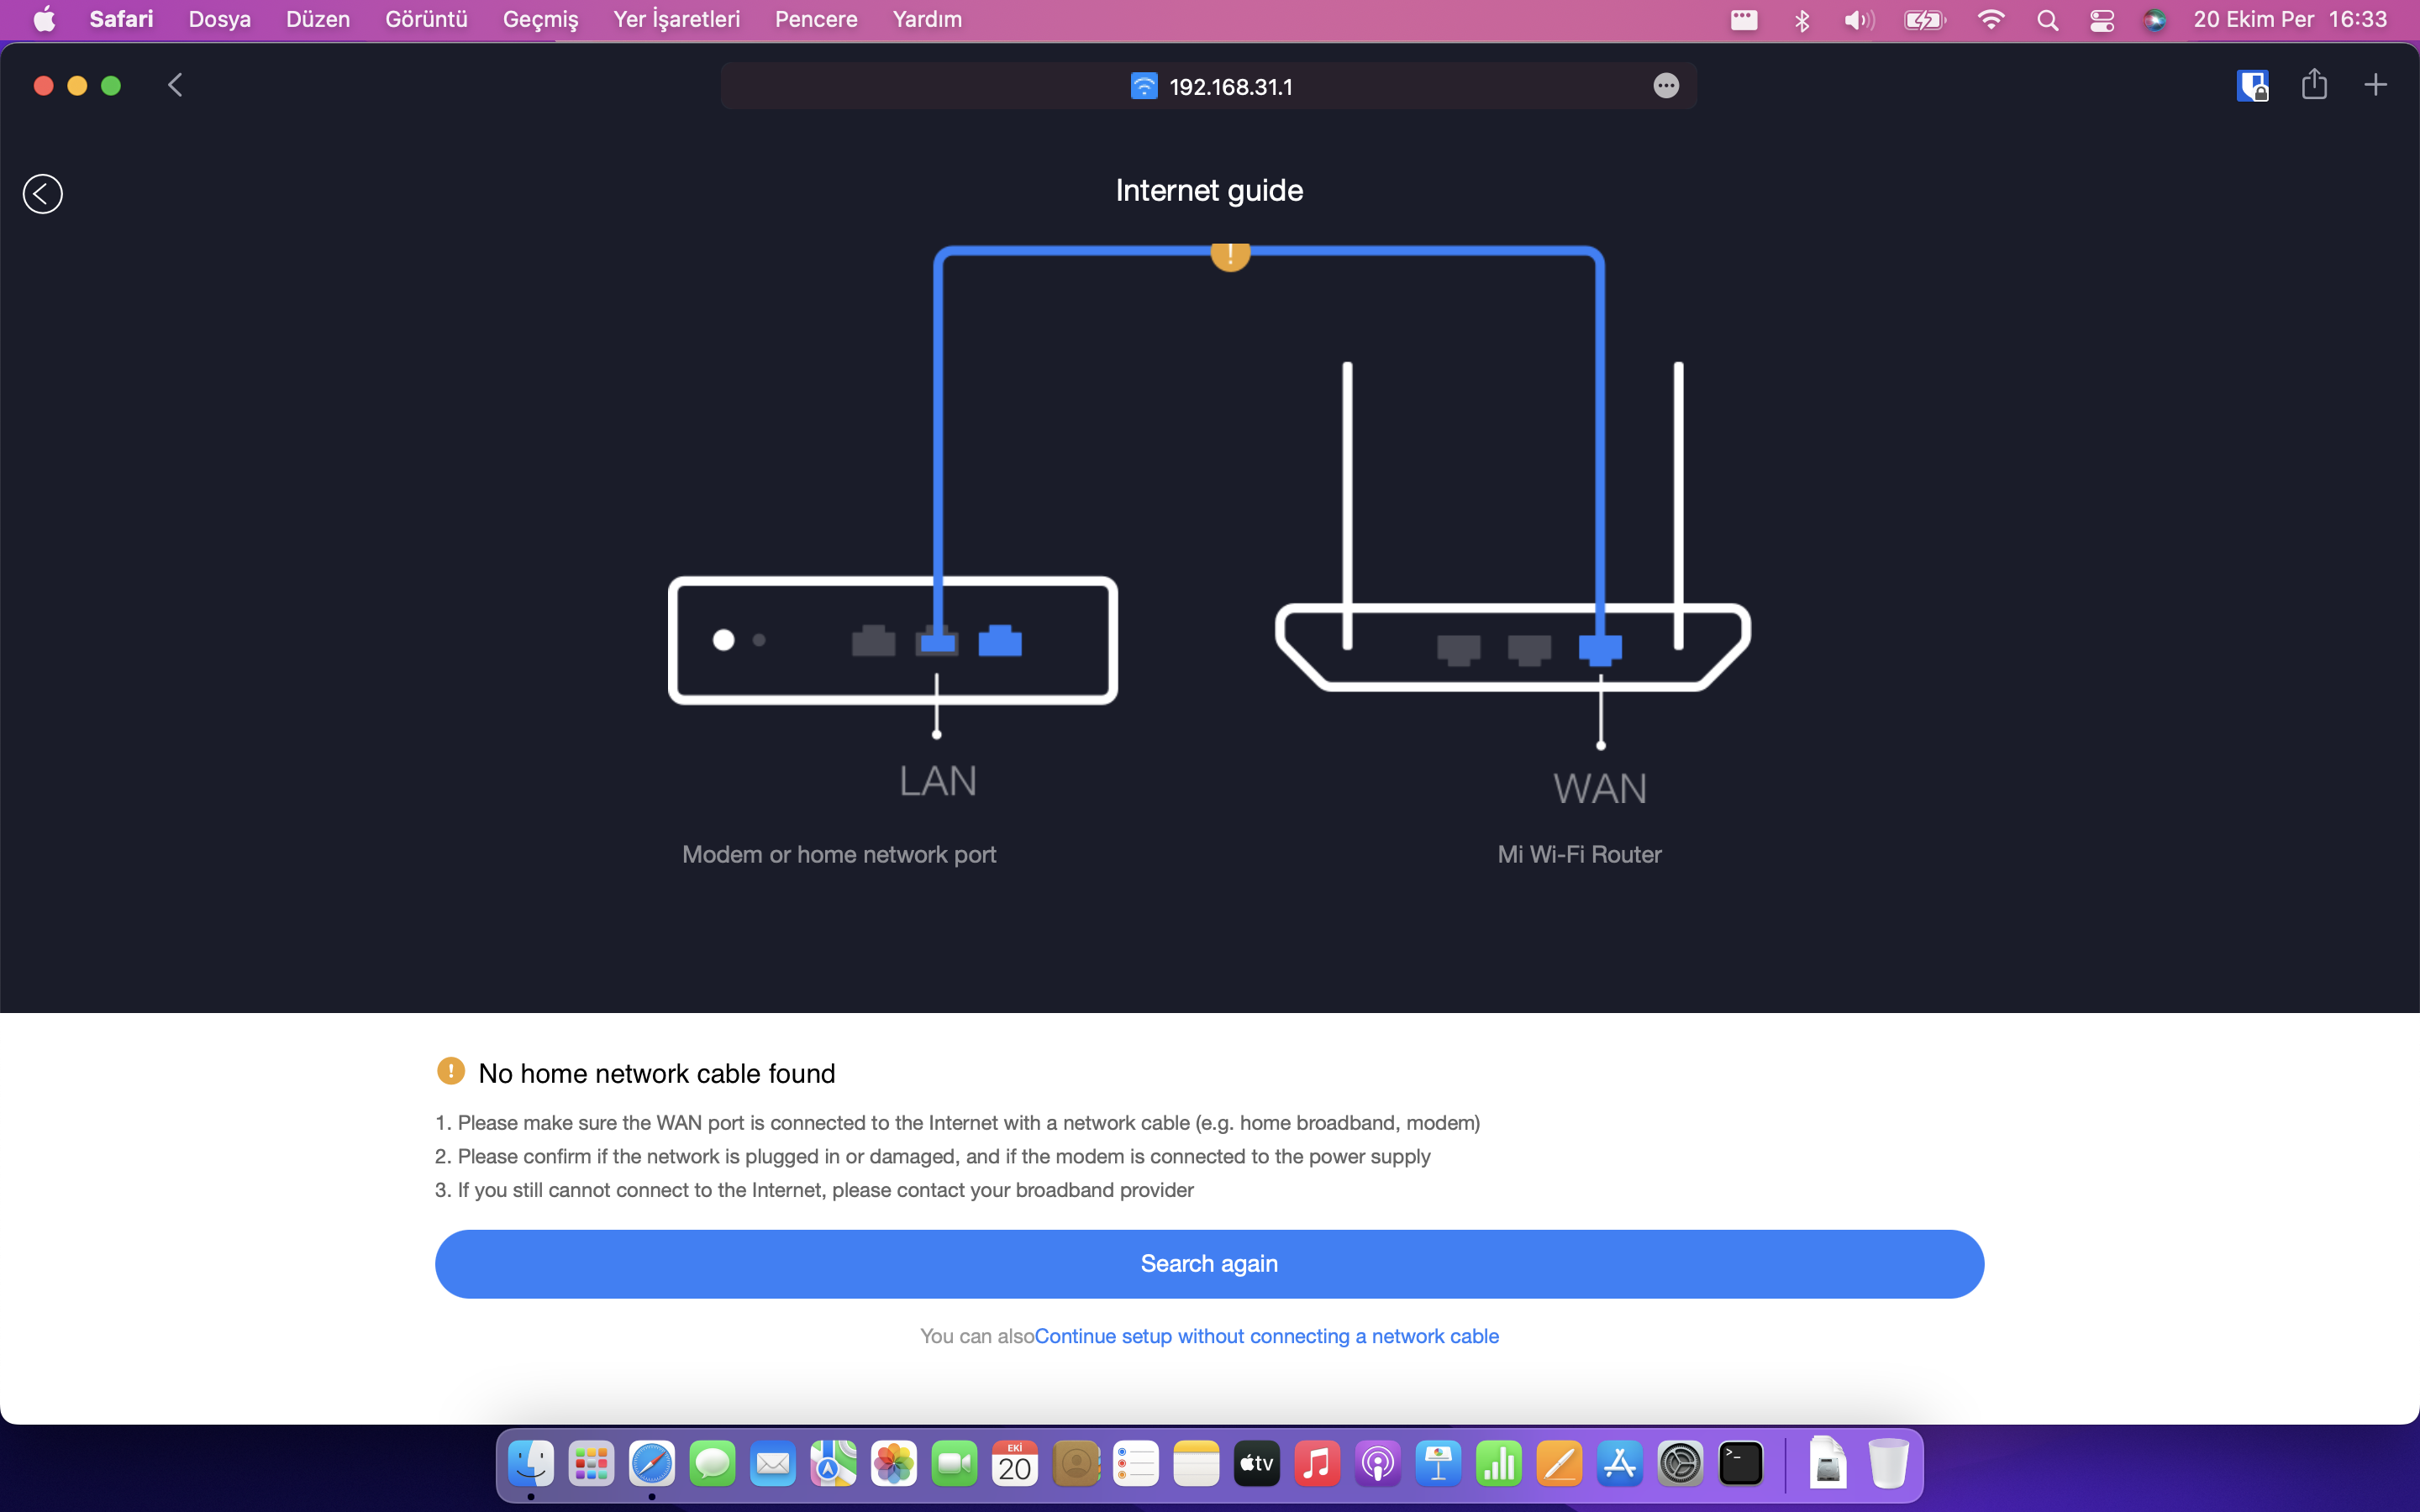
Task: Click the WAN label under the router diagram
Action: pyautogui.click(x=1600, y=789)
